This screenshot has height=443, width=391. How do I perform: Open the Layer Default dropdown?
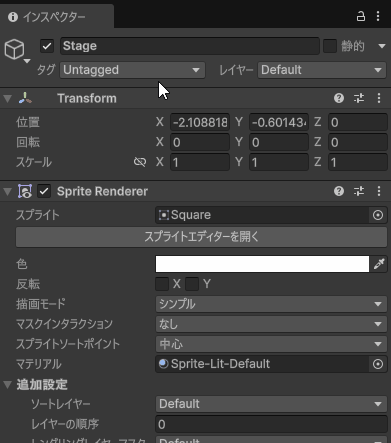(x=322, y=70)
